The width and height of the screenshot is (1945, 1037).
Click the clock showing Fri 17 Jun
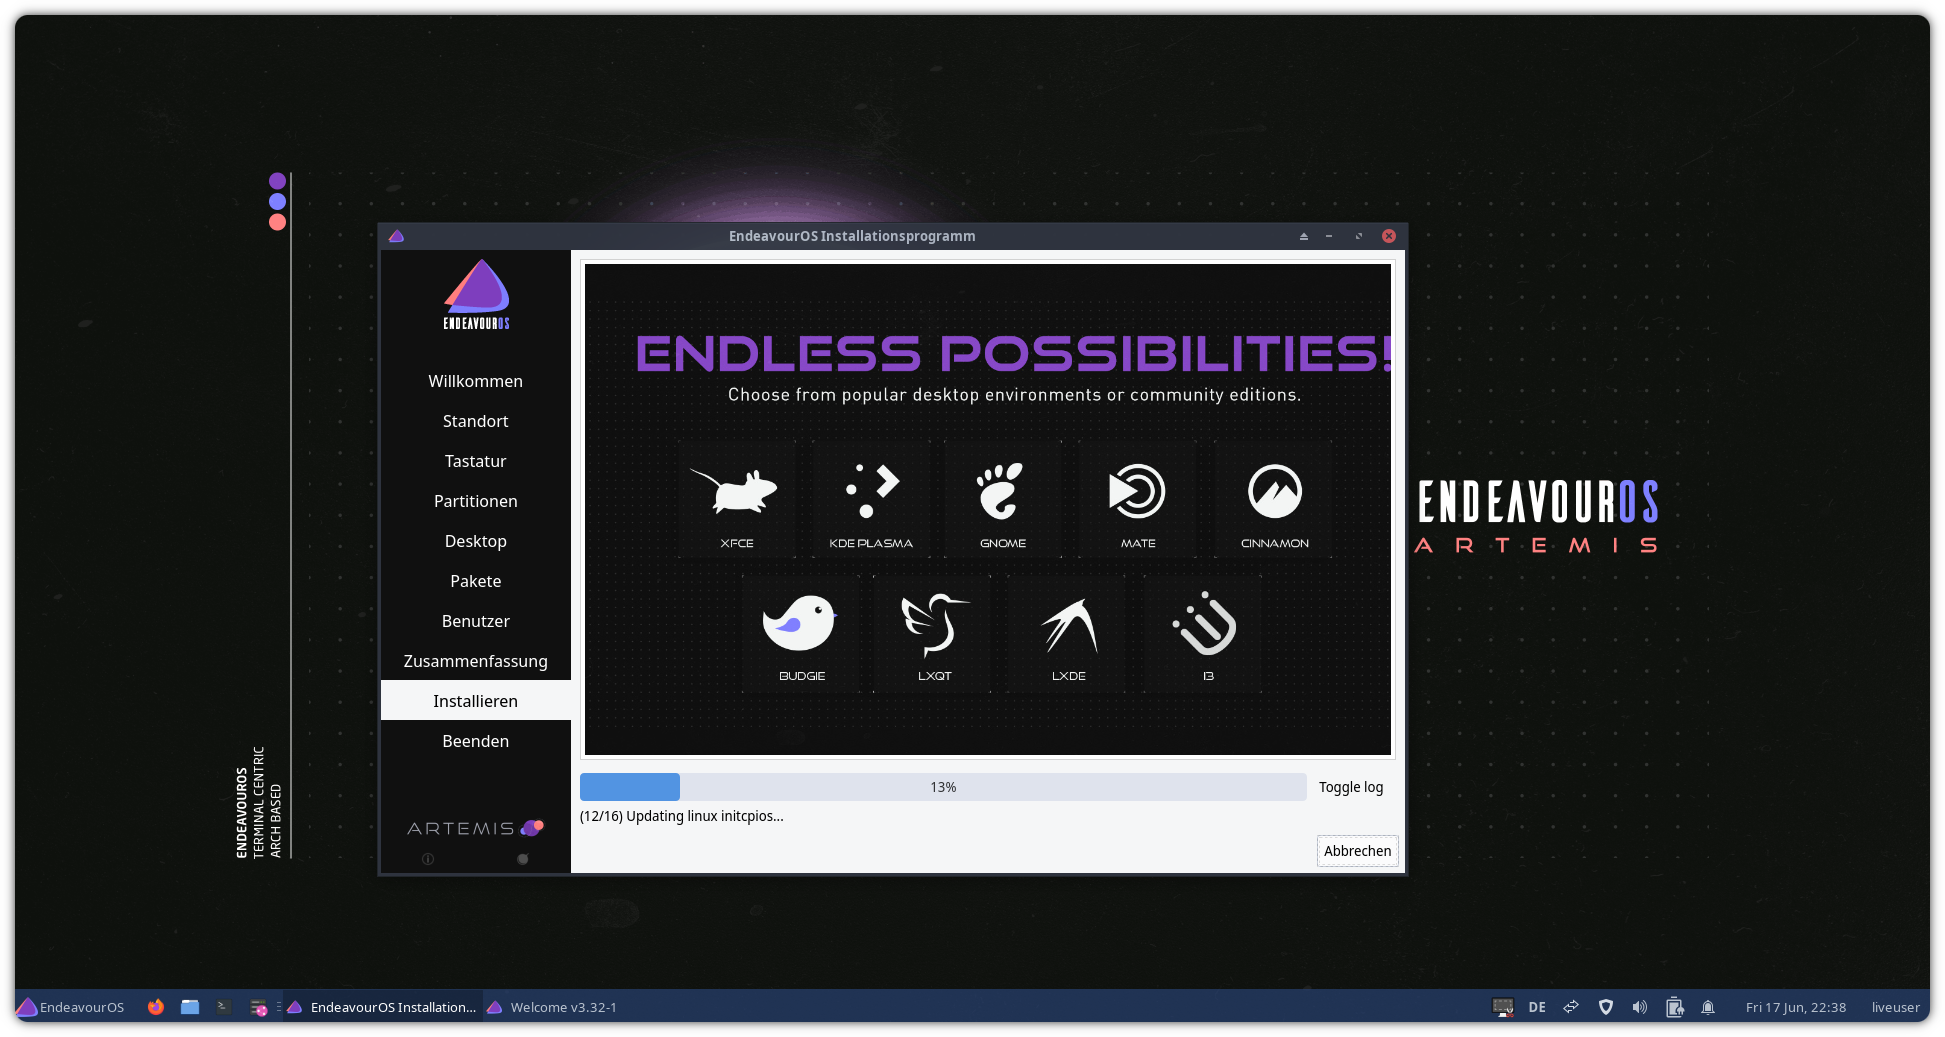(1796, 1007)
